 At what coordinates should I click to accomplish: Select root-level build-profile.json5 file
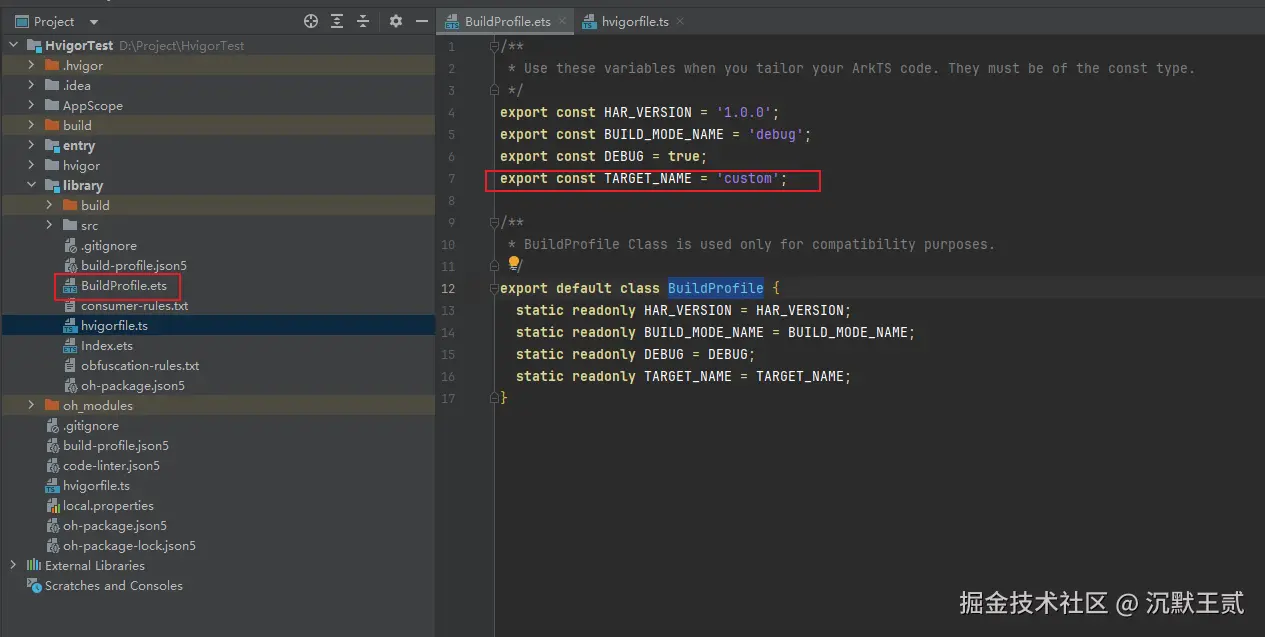click(x=116, y=446)
